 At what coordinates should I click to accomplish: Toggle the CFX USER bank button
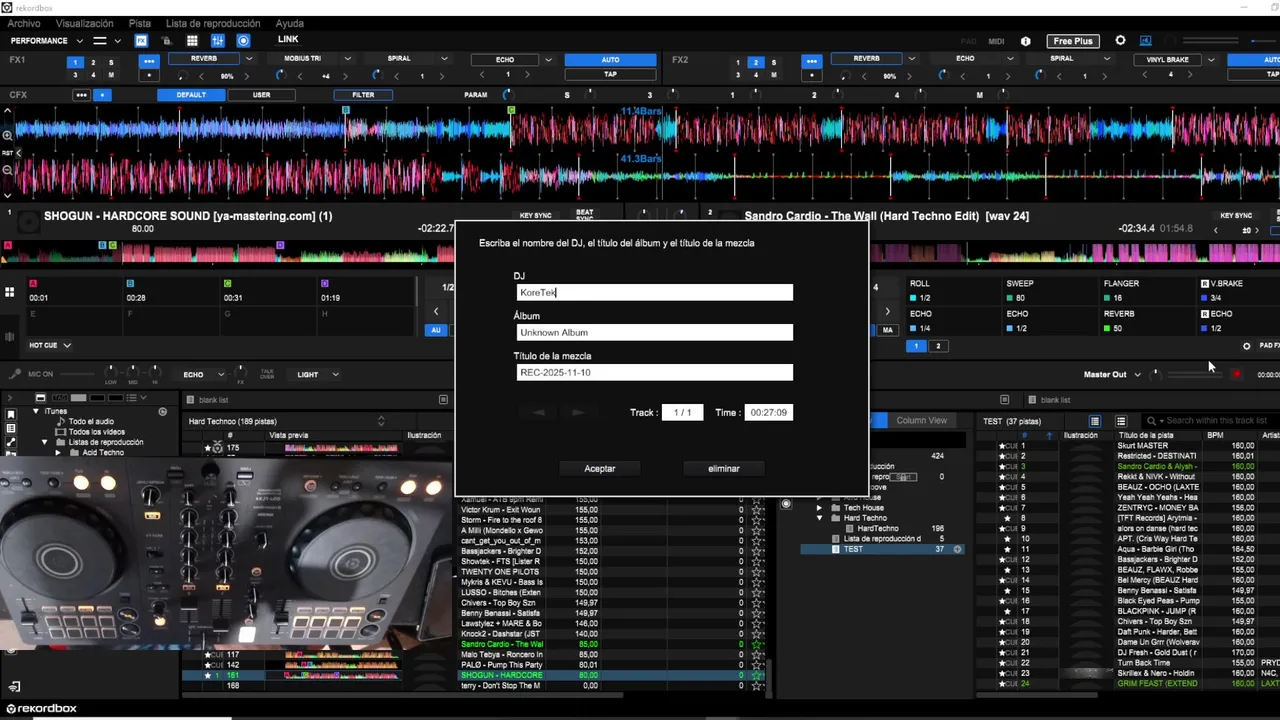point(261,95)
